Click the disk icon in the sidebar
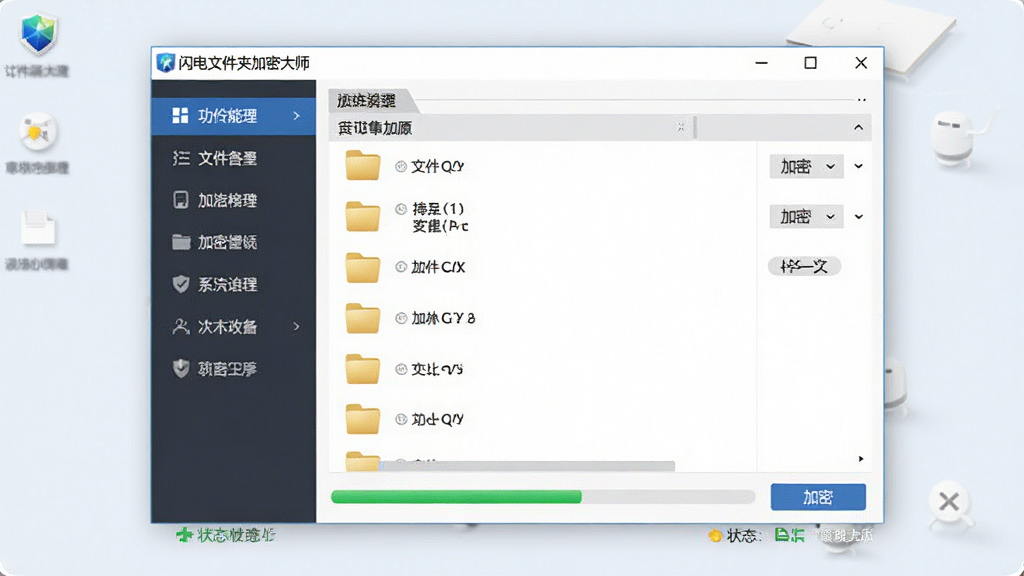Screen dimensions: 1024x576 (181, 200)
